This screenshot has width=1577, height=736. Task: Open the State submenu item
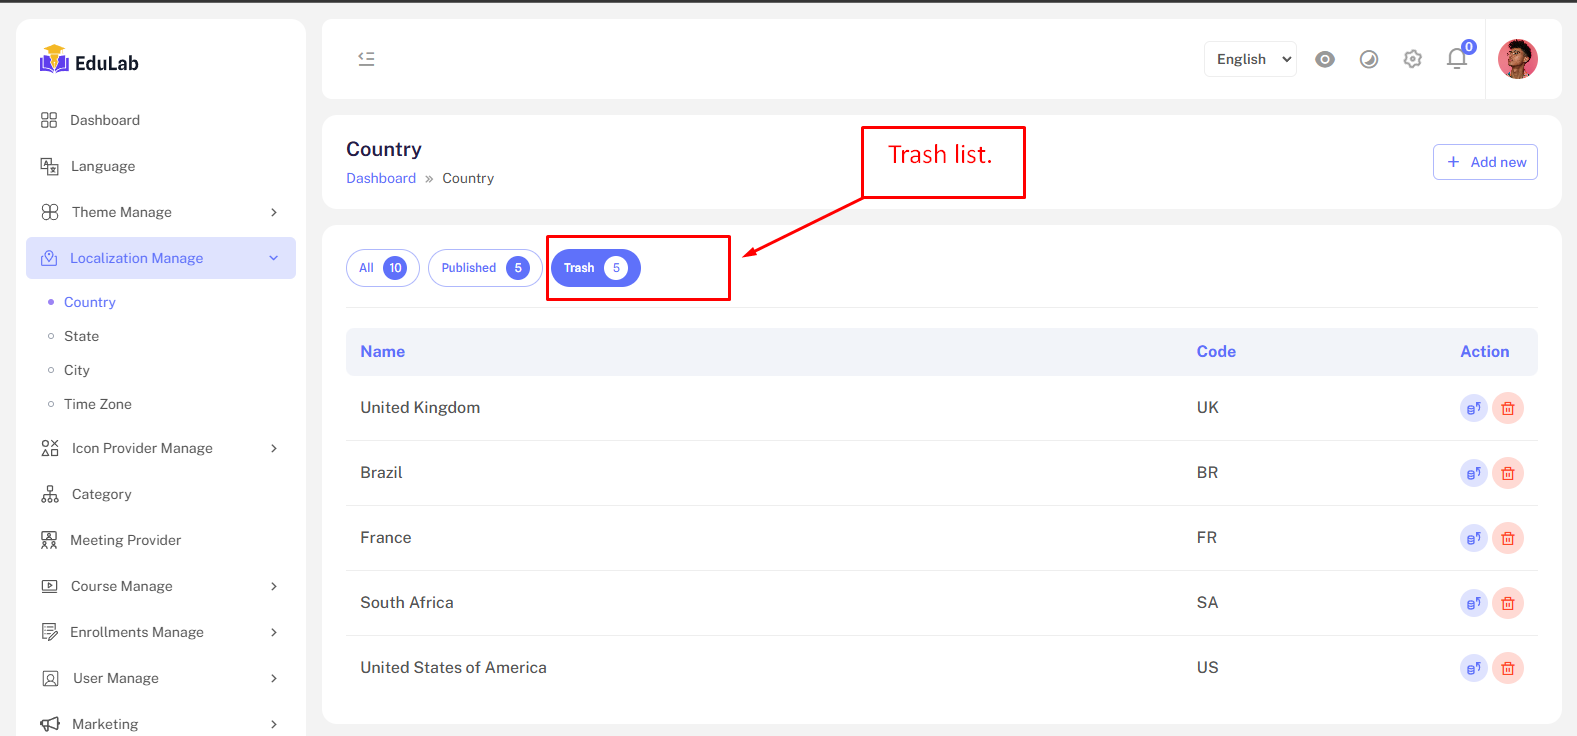click(x=81, y=336)
